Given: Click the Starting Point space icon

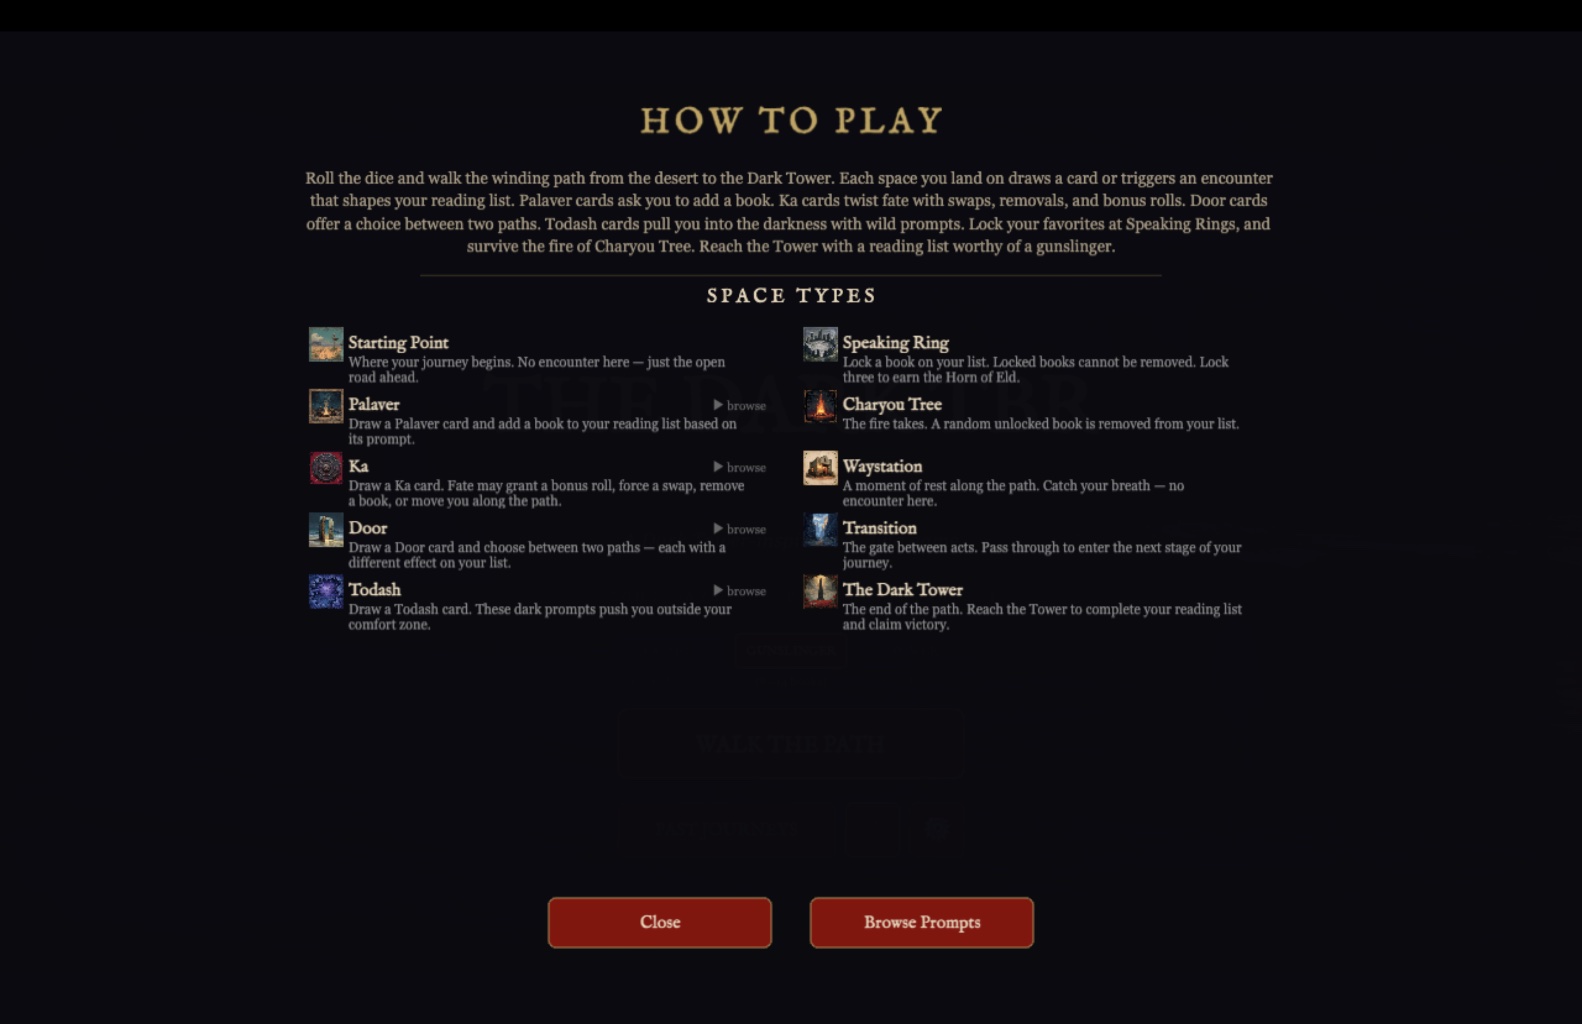Looking at the screenshot, I should pyautogui.click(x=326, y=345).
